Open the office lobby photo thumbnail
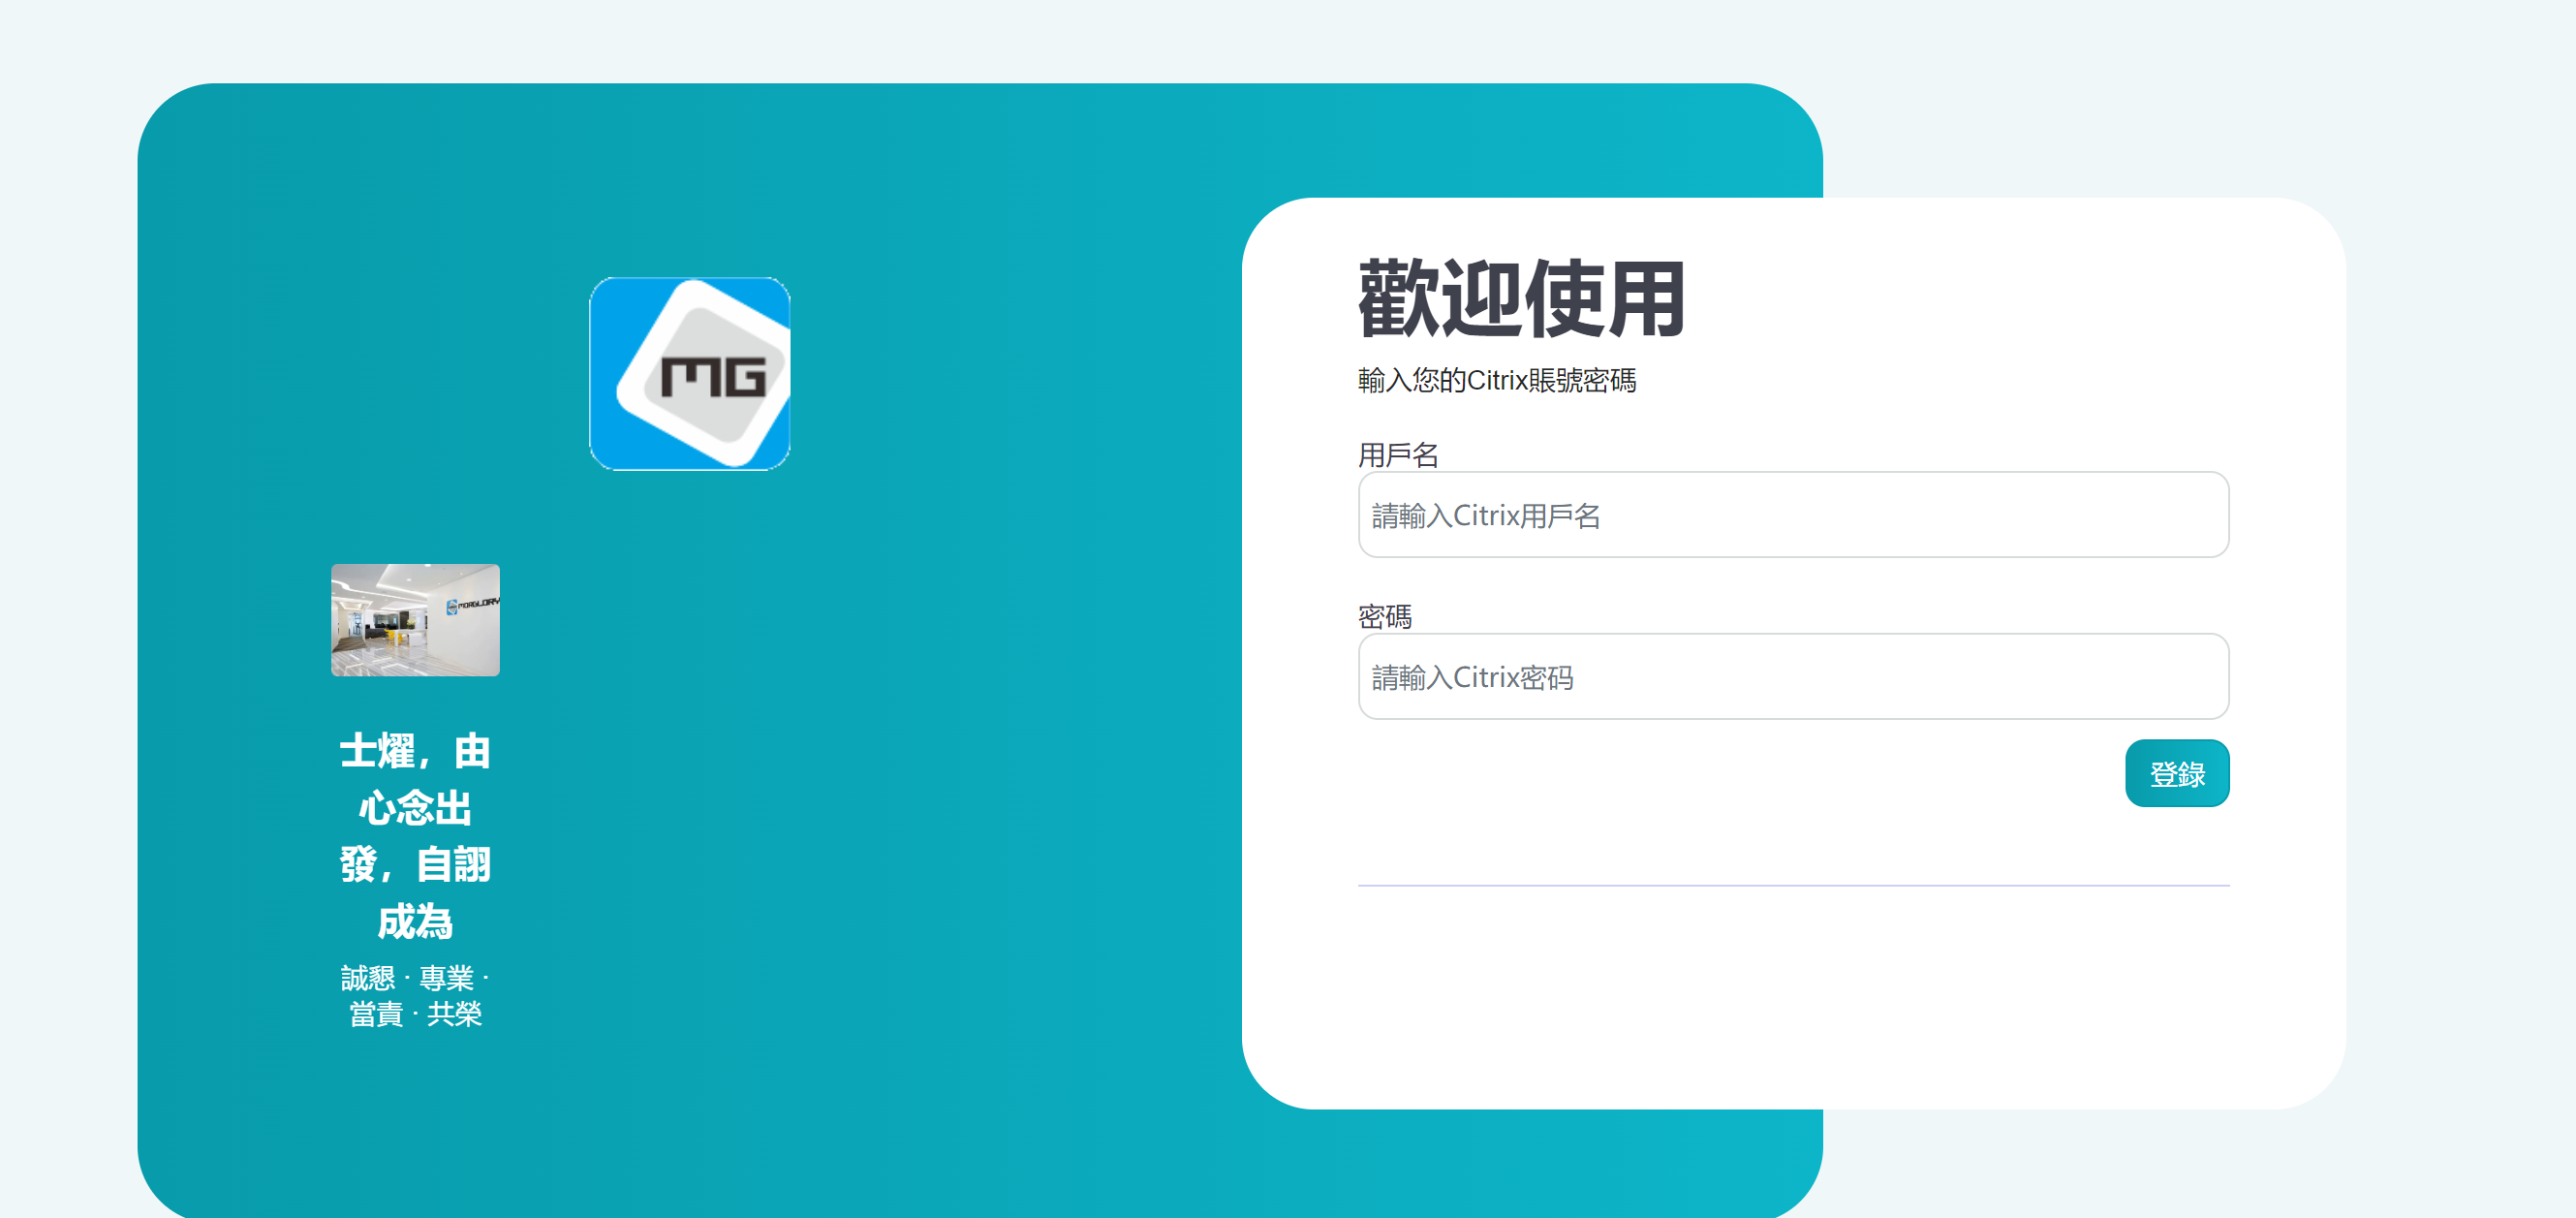This screenshot has width=2576, height=1218. pyautogui.click(x=414, y=620)
